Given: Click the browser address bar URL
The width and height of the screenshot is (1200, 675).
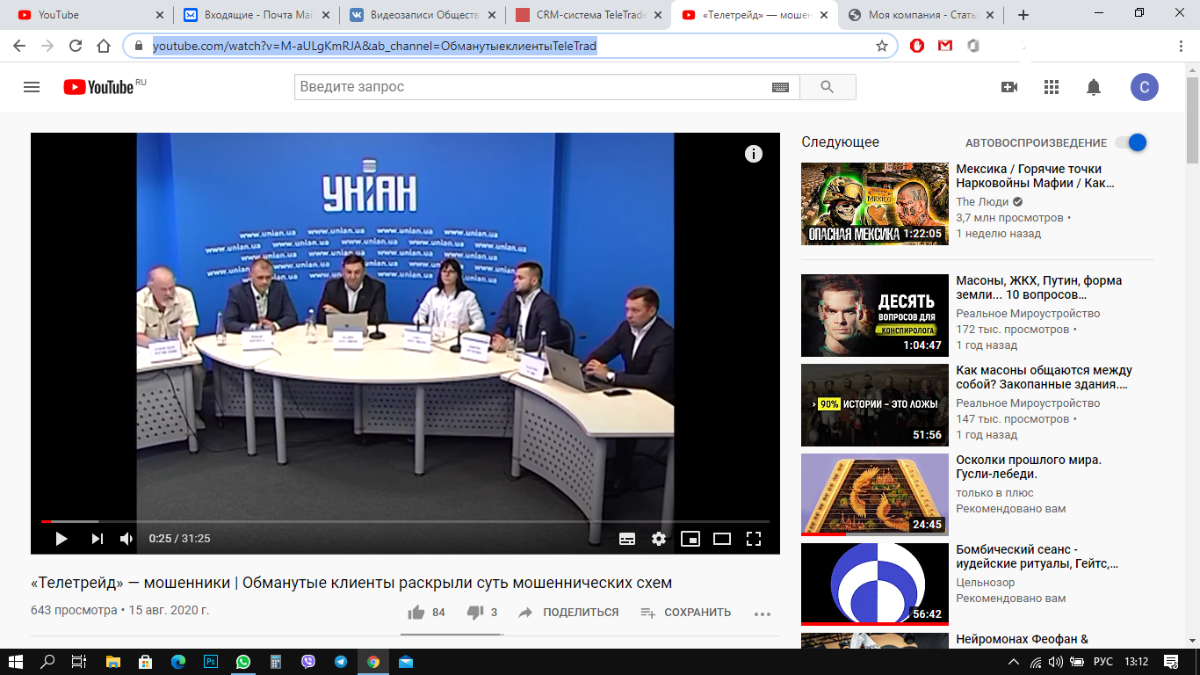Looking at the screenshot, I should tap(375, 46).
